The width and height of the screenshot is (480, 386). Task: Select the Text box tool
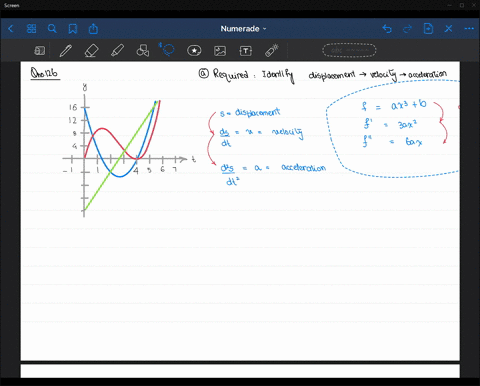click(x=246, y=51)
